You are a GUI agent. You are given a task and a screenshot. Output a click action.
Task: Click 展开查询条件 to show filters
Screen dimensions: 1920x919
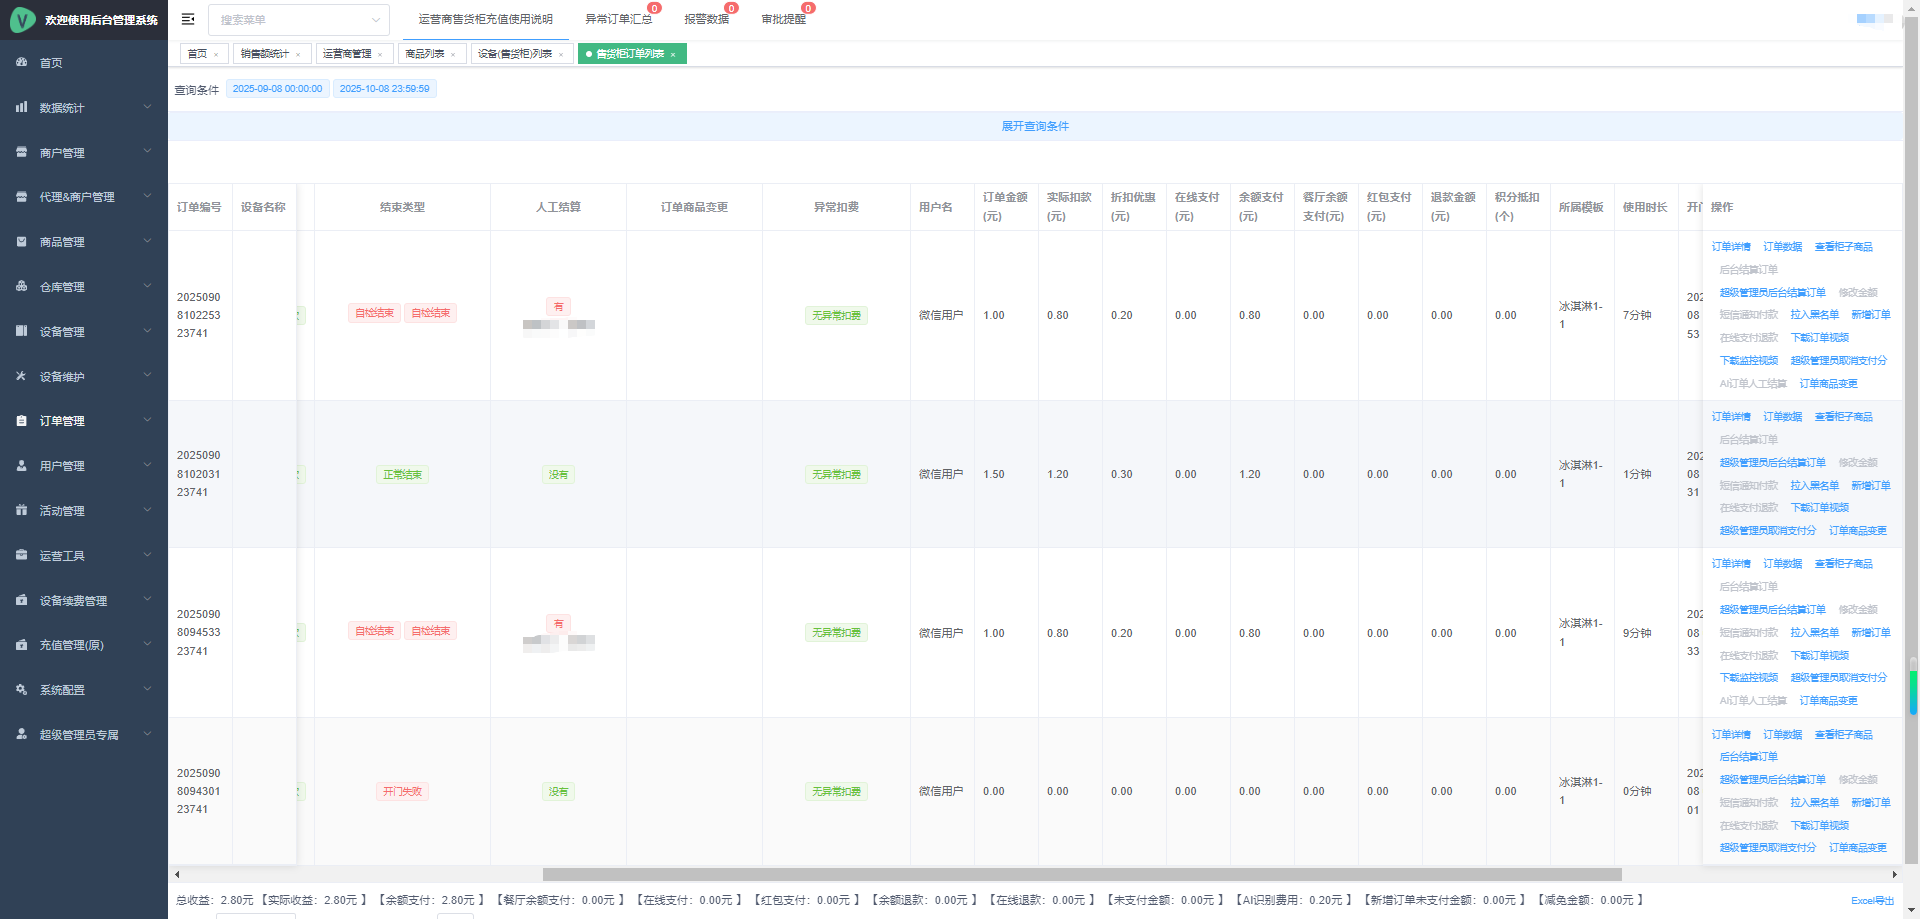[1035, 126]
